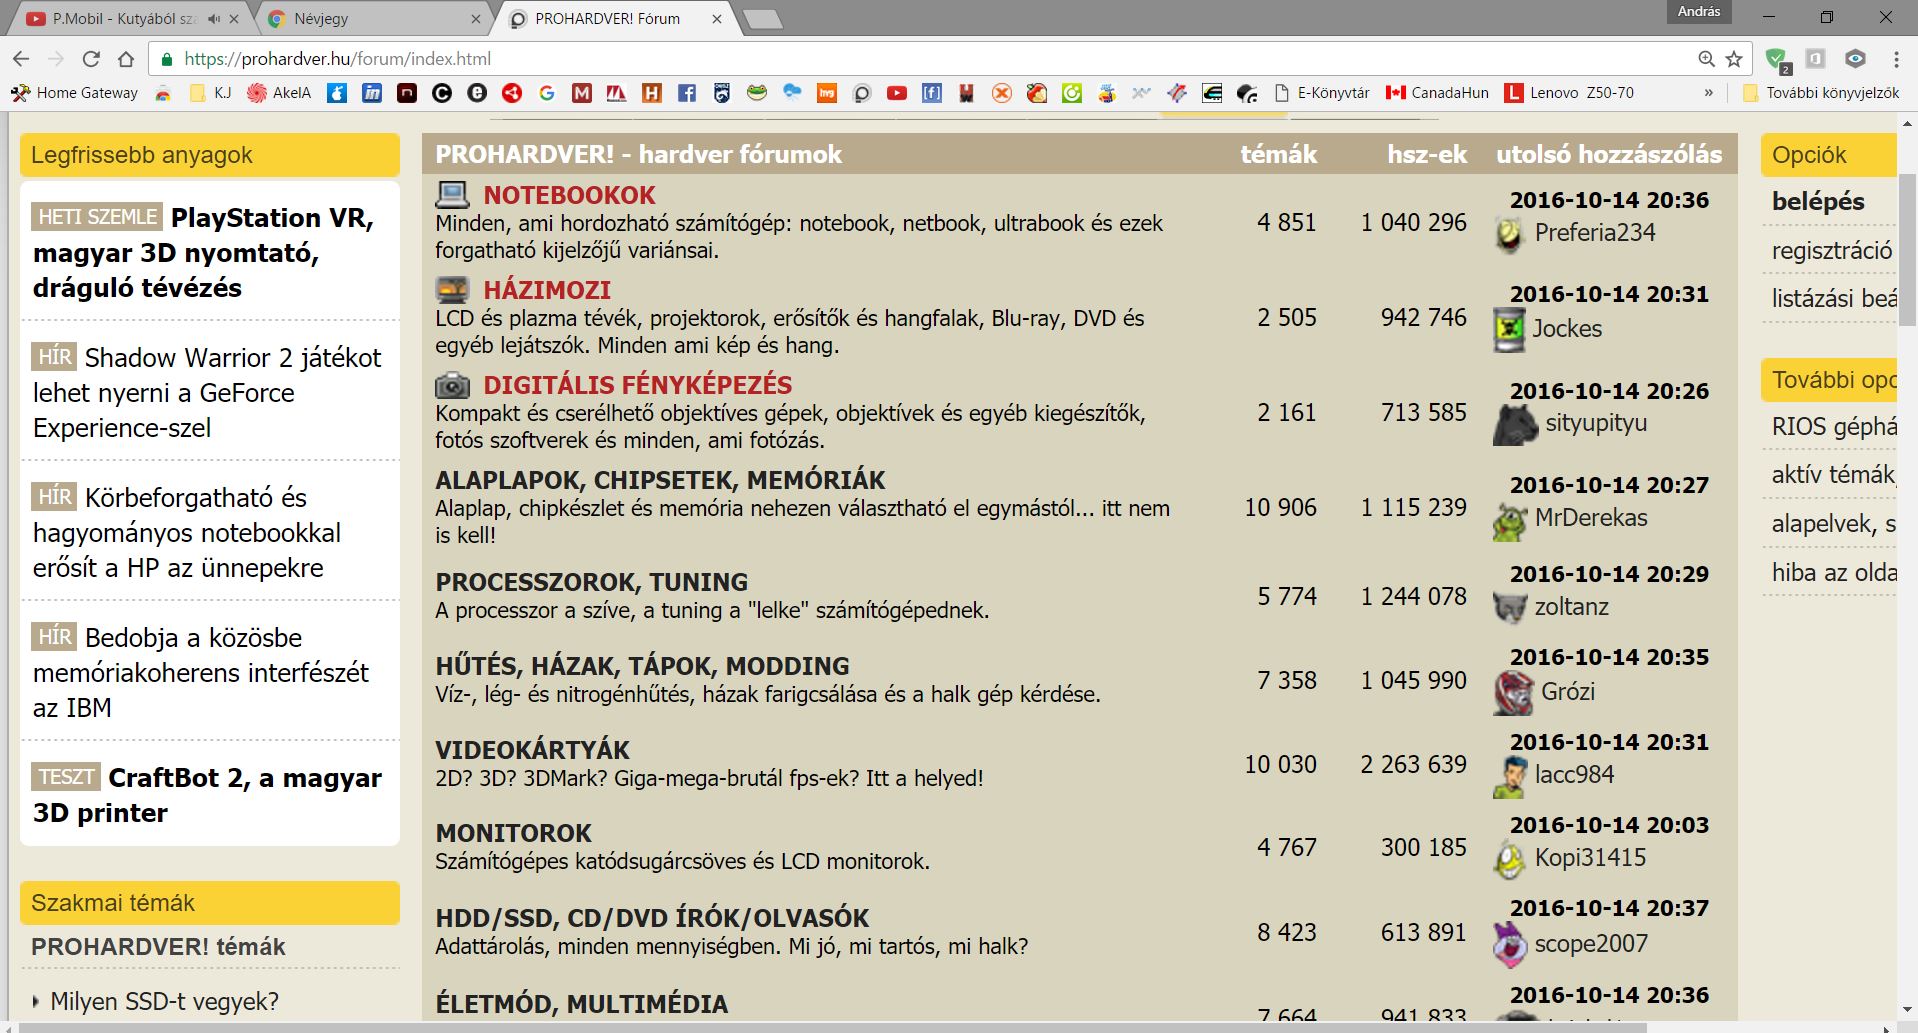This screenshot has width=1918, height=1033.
Task: Unmute the P.Mobil tab via speaker icon
Action: coord(214,19)
